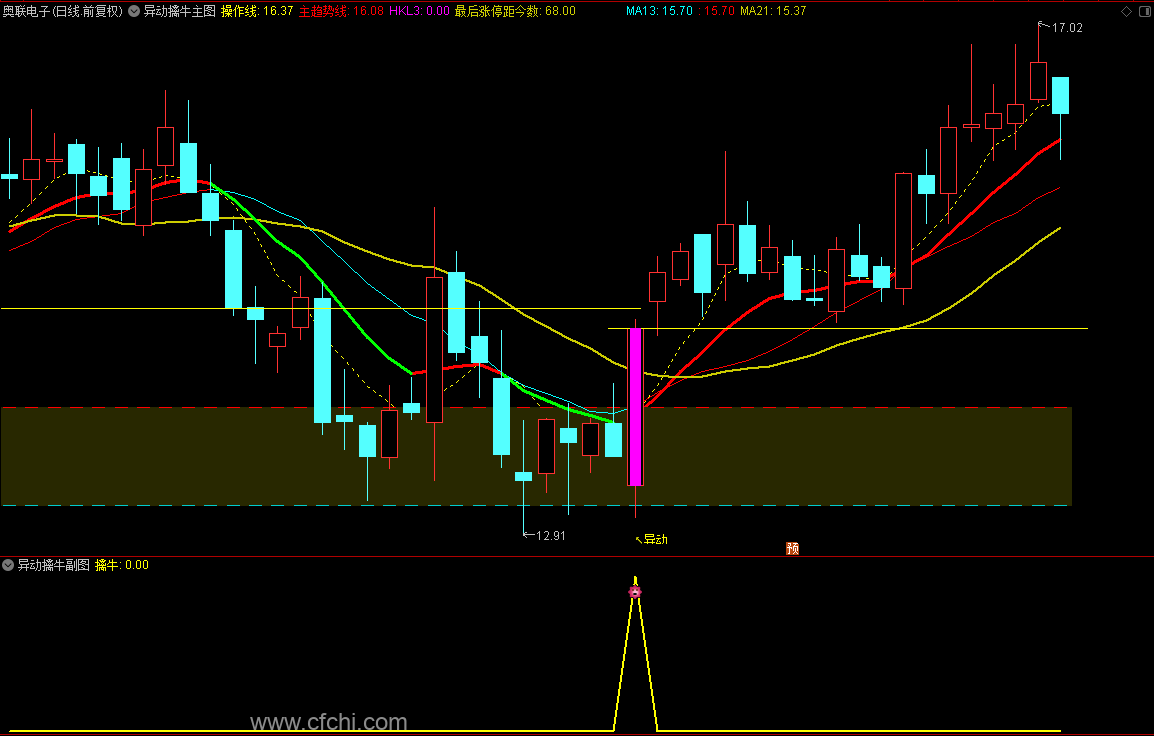Select the candlestick with the 12.91 low

point(523,476)
